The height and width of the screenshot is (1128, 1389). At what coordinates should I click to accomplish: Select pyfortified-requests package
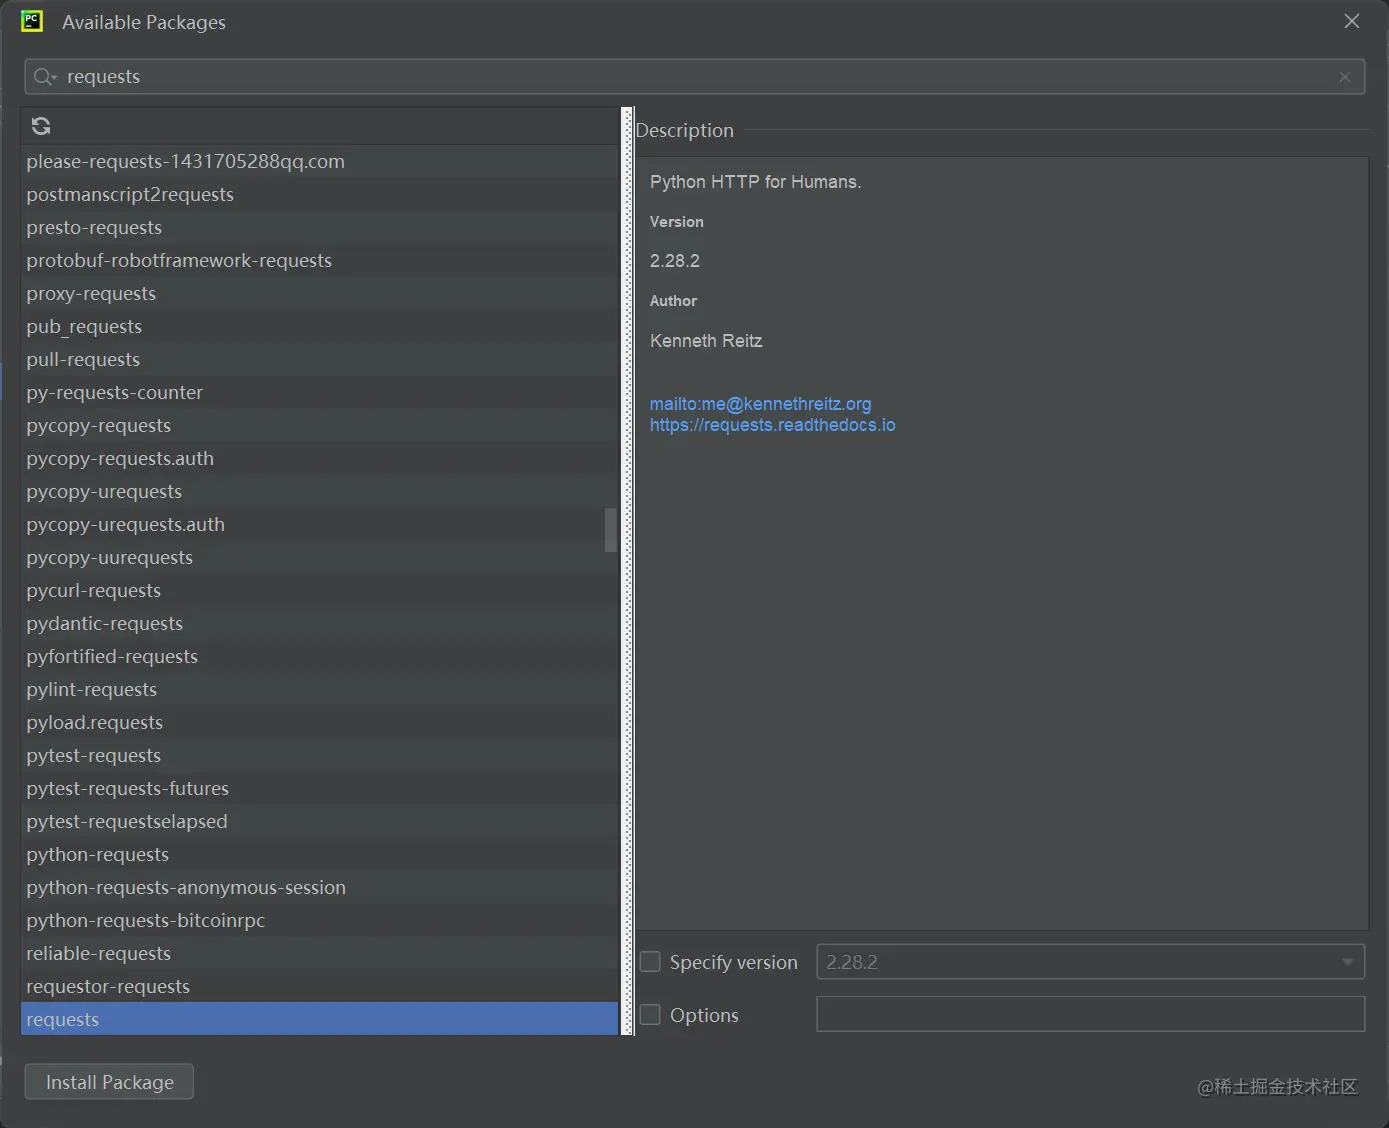[320, 656]
